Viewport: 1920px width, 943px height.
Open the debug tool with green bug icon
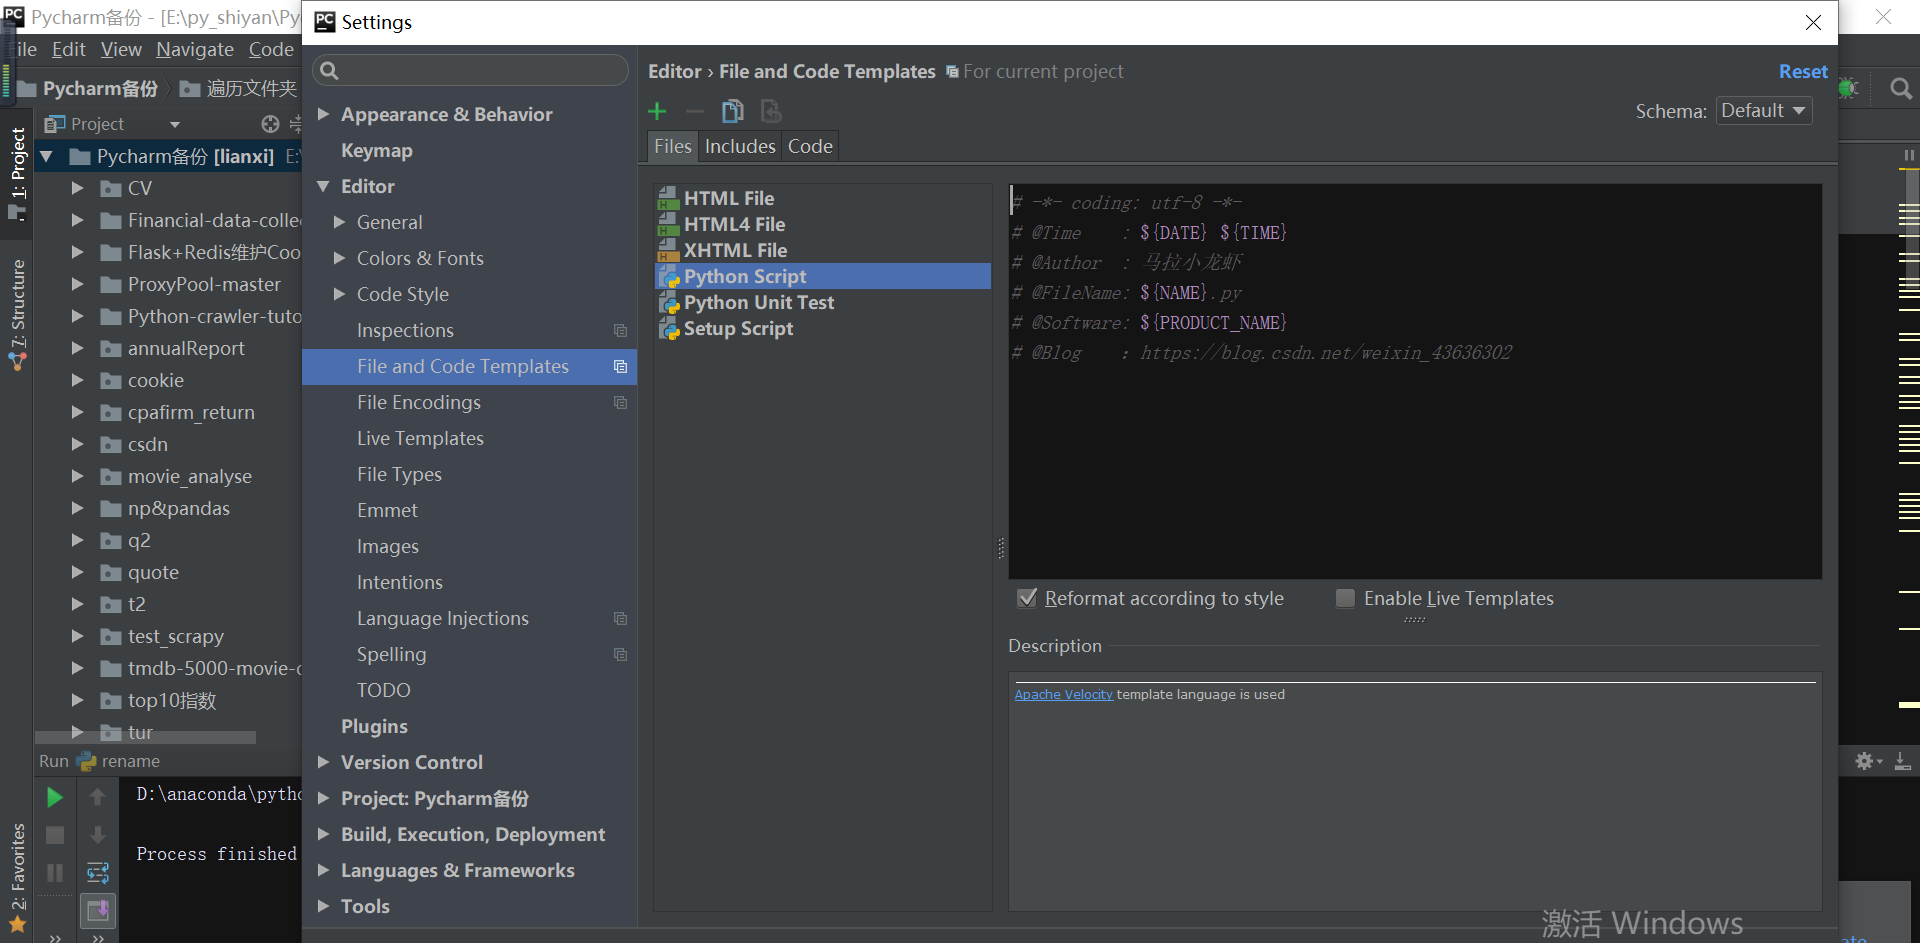[x=1849, y=88]
